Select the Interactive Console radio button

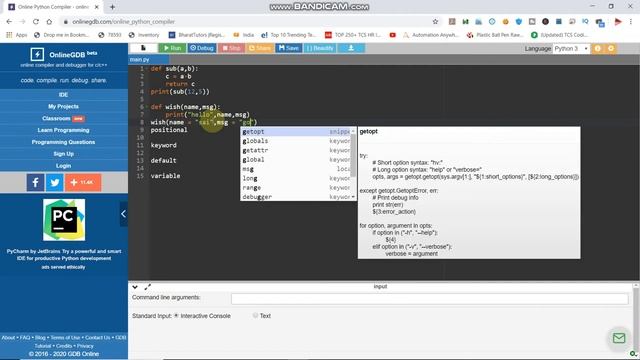click(x=176, y=316)
